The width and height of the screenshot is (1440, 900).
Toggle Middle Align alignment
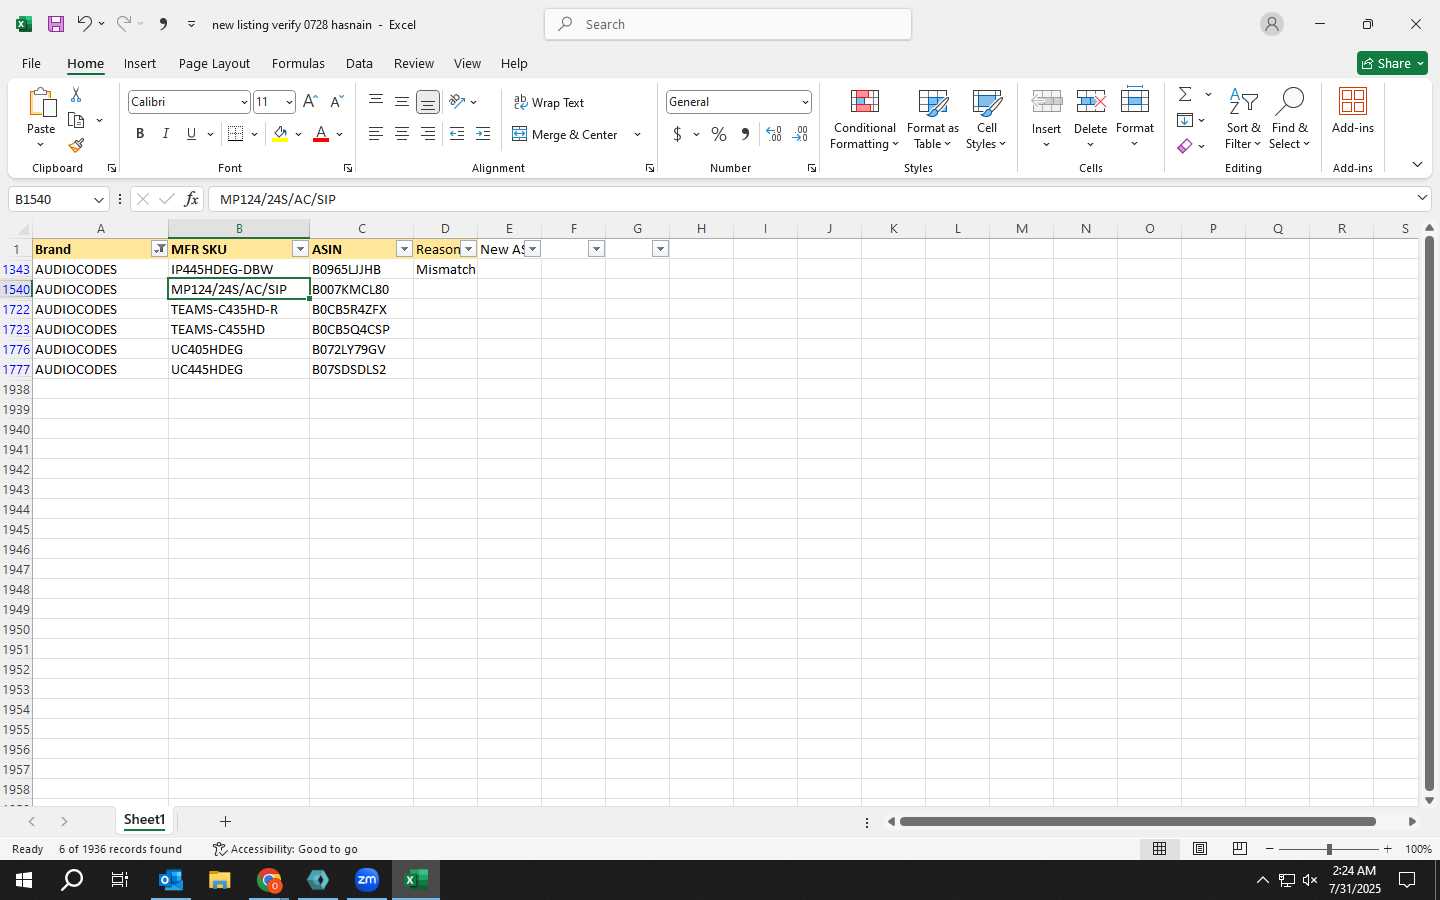402,102
